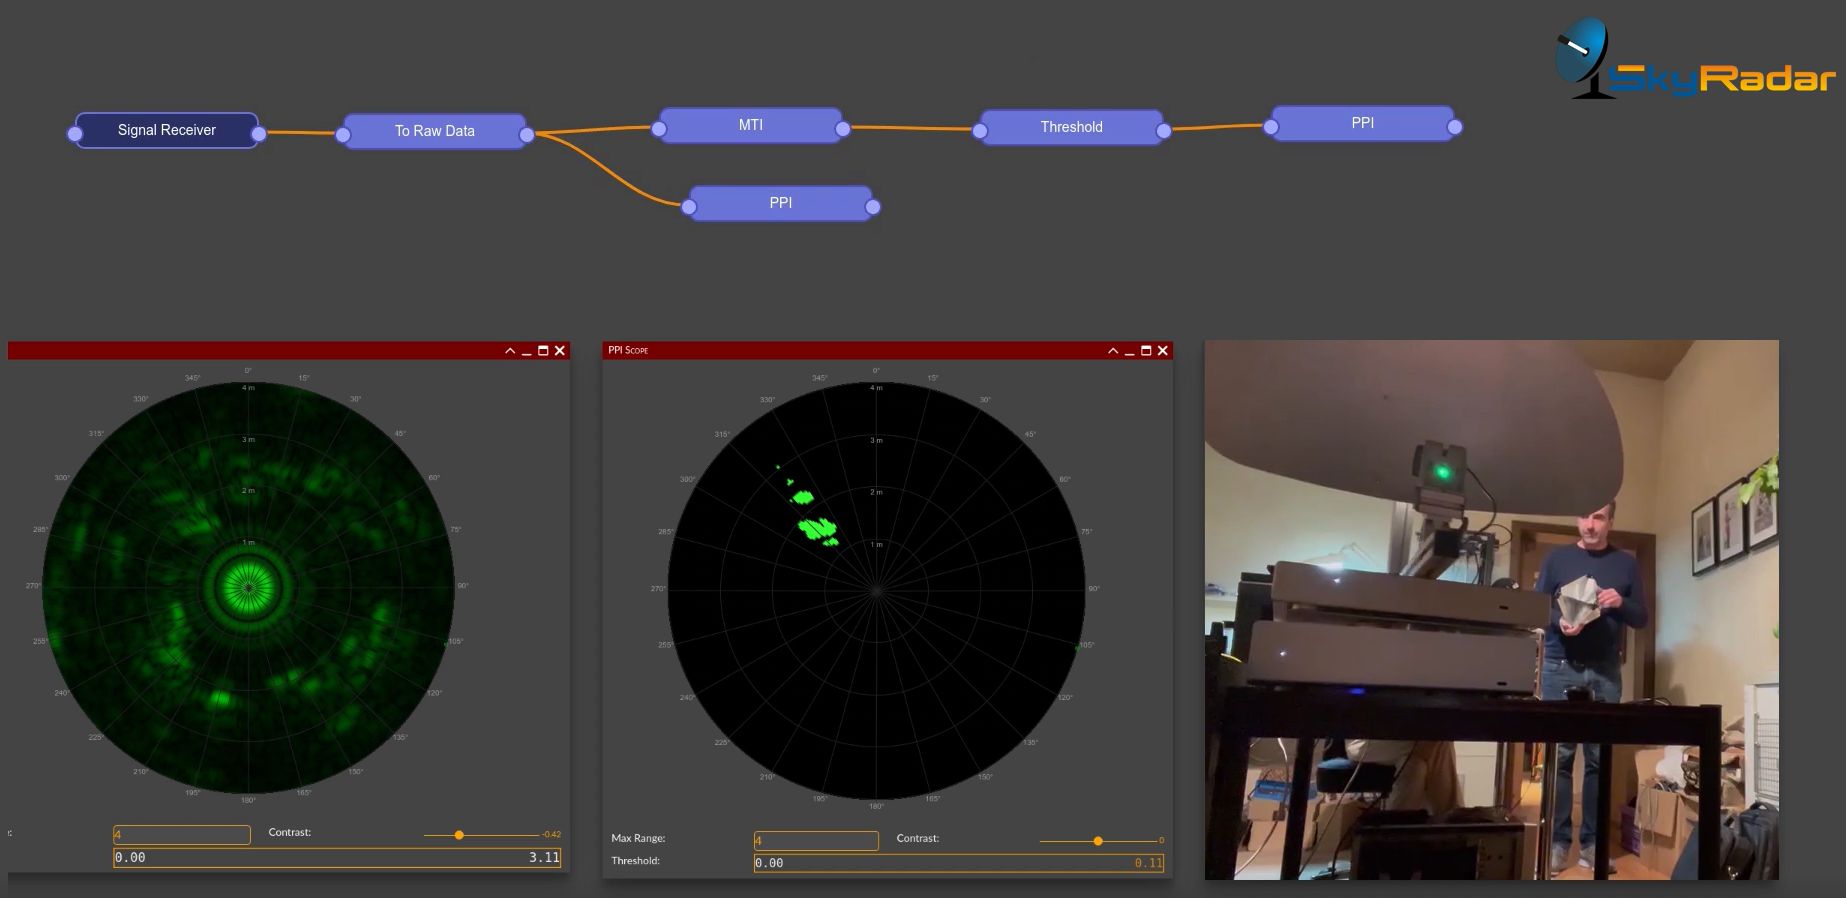Image resolution: width=1846 pixels, height=898 pixels.
Task: Select the Threshold node
Action: click(1071, 127)
